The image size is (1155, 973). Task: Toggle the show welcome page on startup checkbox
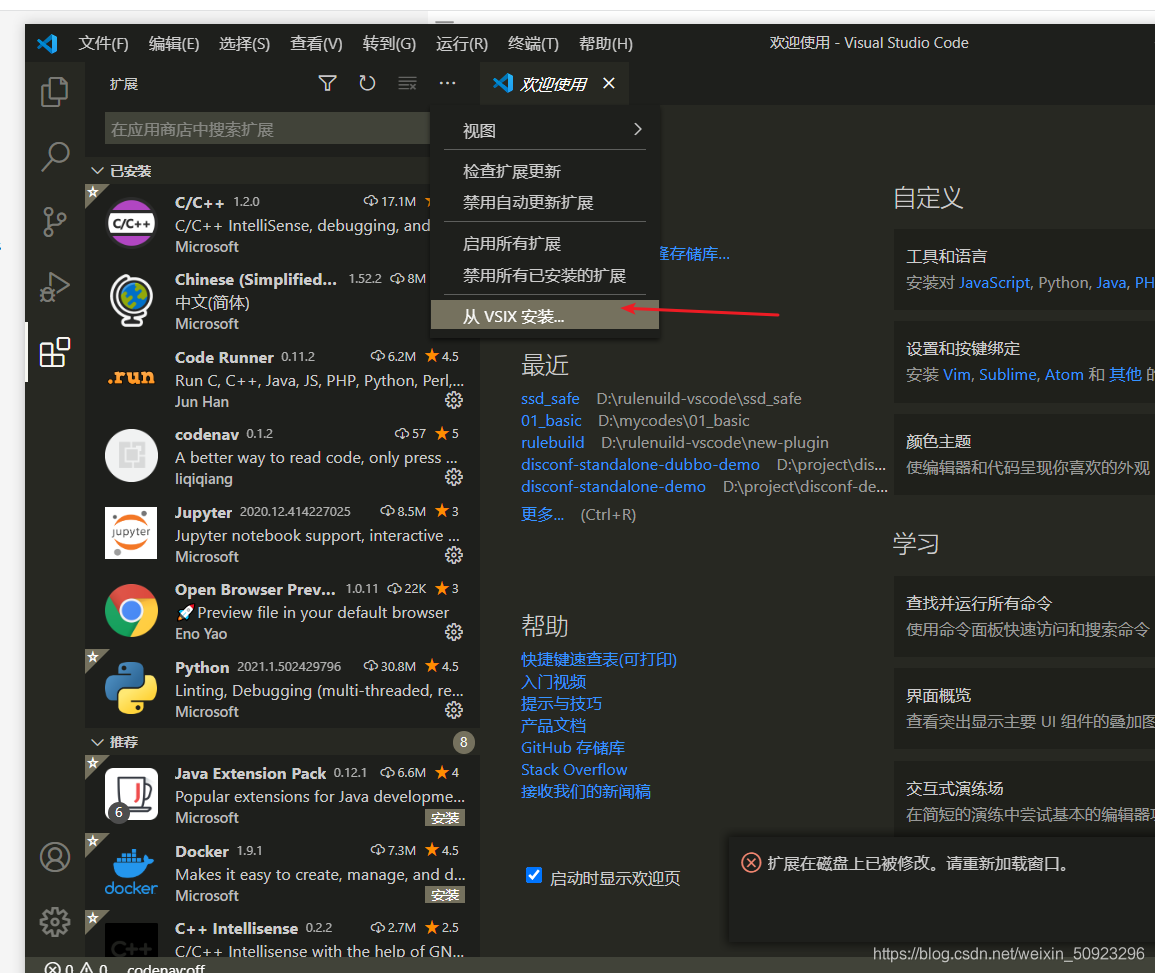tap(534, 875)
